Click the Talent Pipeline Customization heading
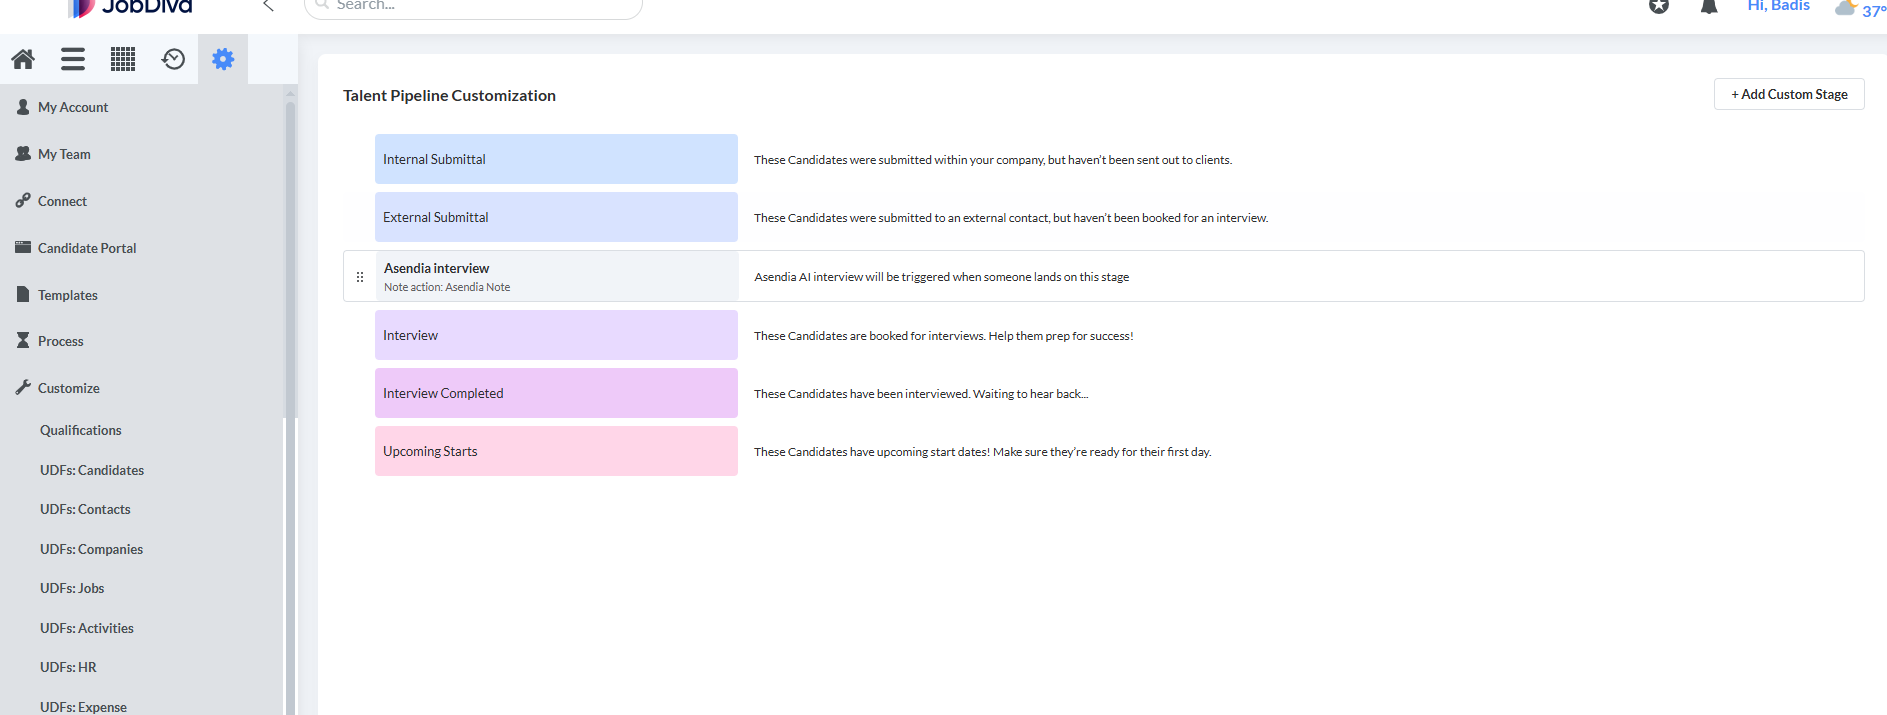 pyautogui.click(x=449, y=96)
